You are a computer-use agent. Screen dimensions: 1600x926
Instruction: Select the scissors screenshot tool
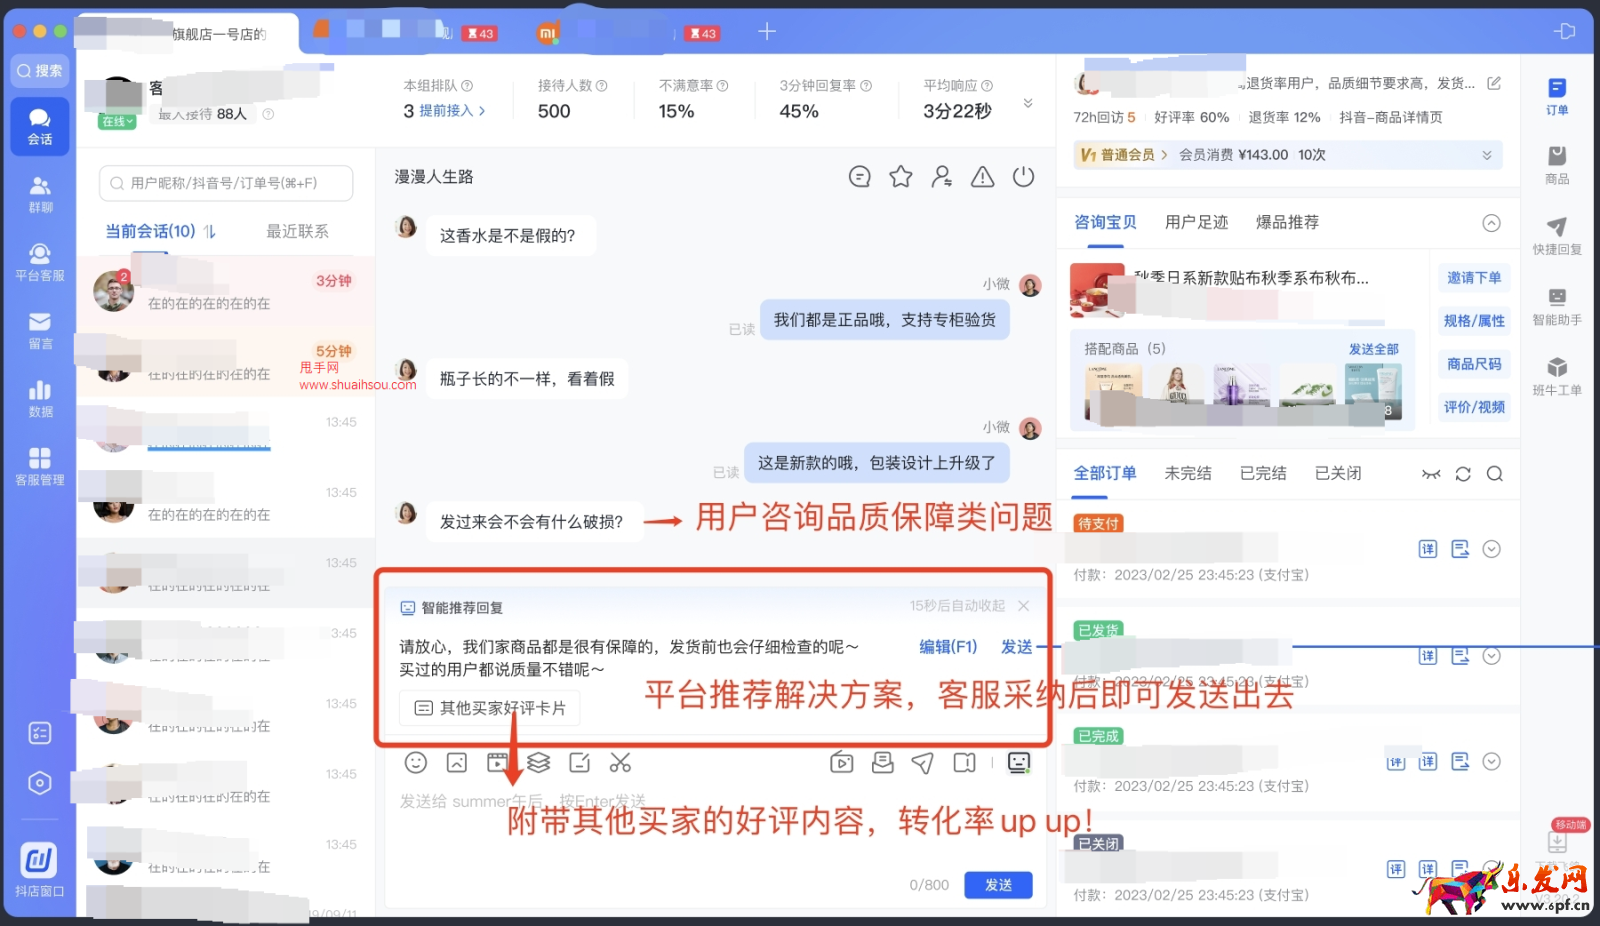(621, 762)
